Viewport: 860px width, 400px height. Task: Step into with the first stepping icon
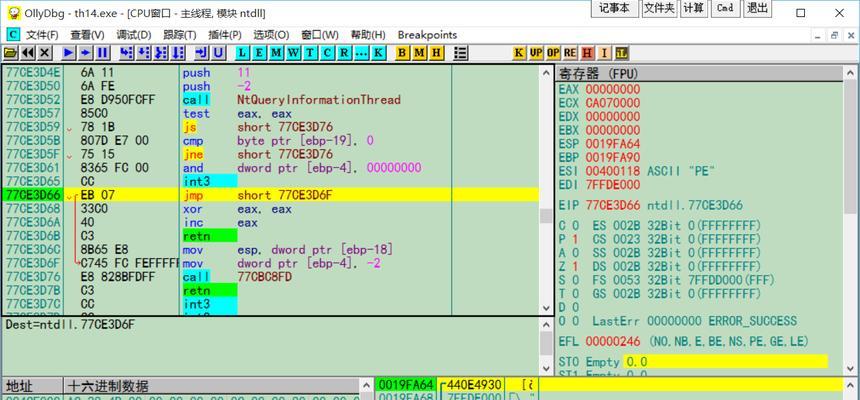pyautogui.click(x=127, y=53)
